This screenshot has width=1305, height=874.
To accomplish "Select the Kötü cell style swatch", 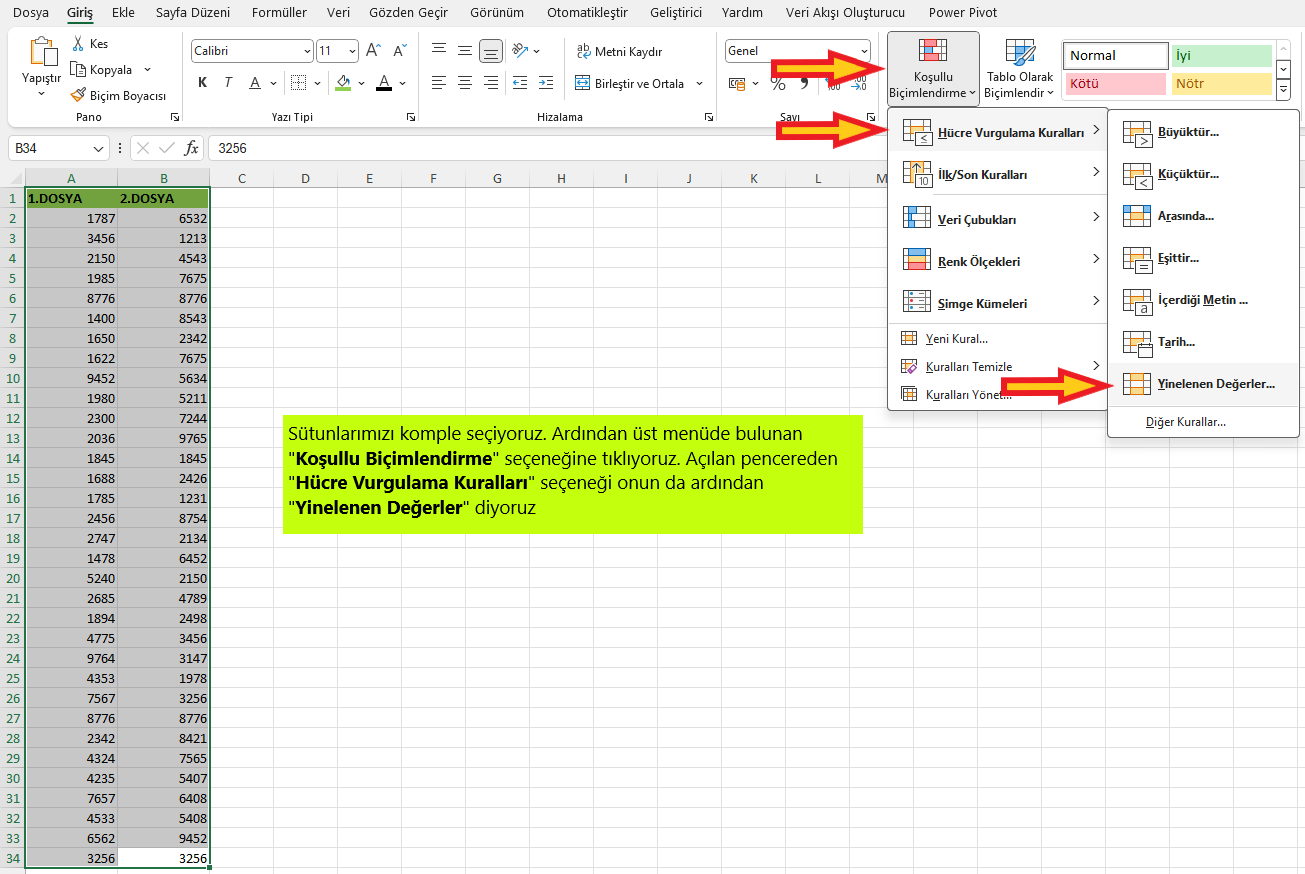I will pyautogui.click(x=1116, y=84).
